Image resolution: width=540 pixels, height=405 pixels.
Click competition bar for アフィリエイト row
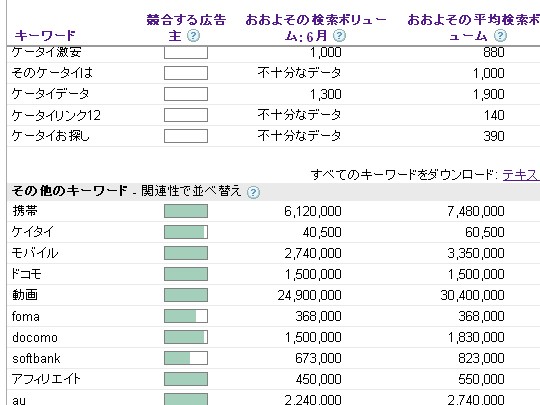(186, 379)
